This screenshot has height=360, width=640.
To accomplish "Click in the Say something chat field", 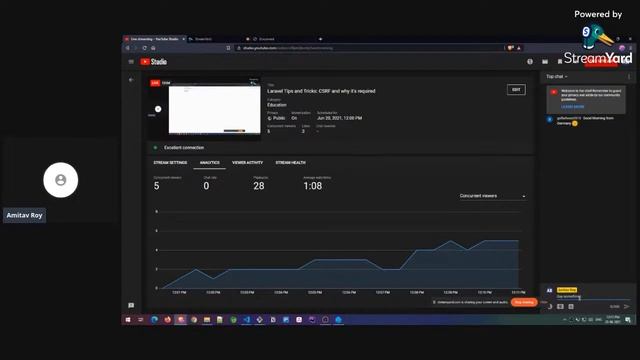I will click(x=593, y=297).
